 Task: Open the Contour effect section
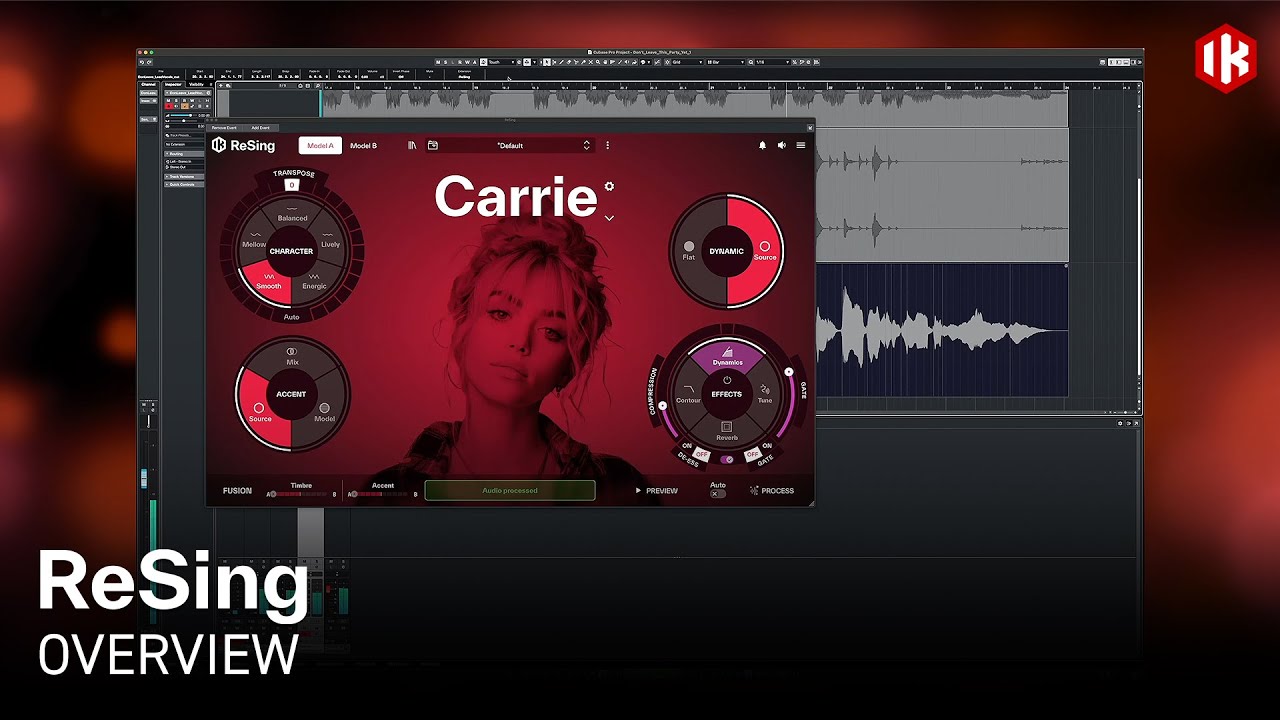coord(688,395)
